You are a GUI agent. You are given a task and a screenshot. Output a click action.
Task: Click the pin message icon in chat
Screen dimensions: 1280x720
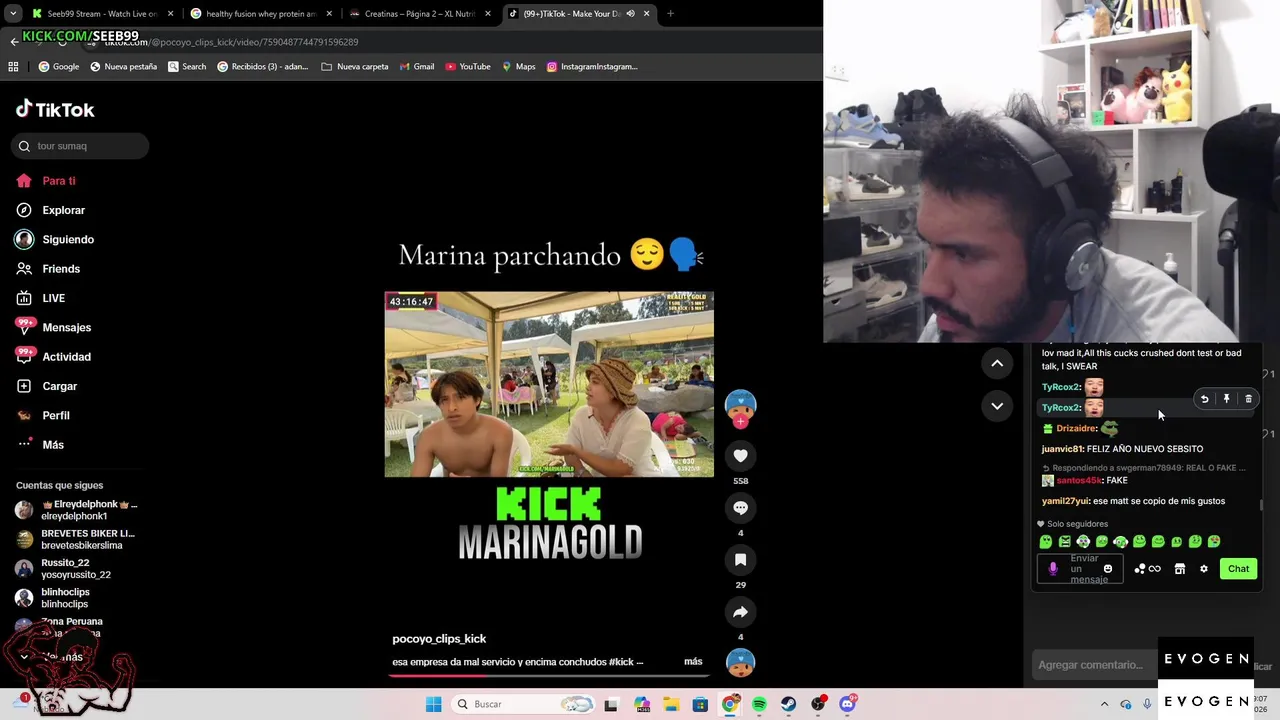pyautogui.click(x=1226, y=399)
